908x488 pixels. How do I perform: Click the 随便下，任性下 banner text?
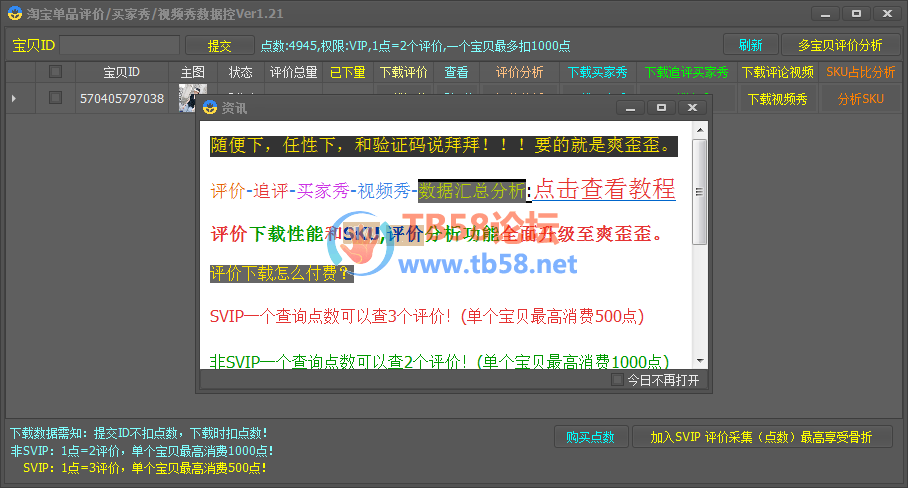point(444,145)
